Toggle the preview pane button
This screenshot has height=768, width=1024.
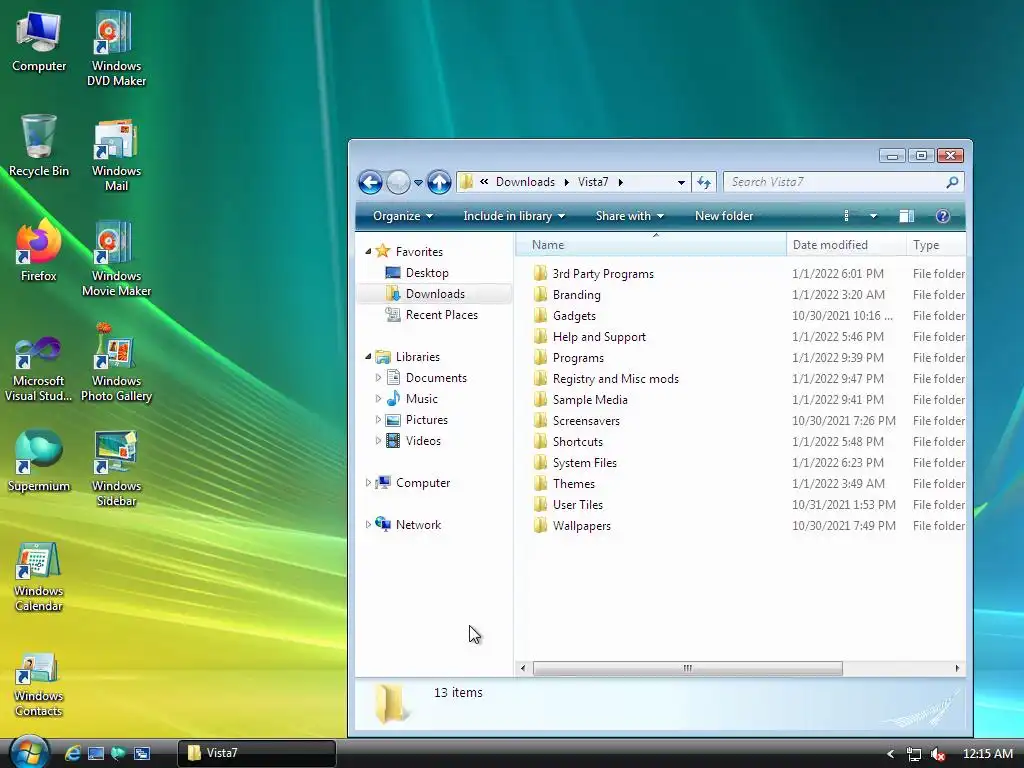click(x=906, y=216)
